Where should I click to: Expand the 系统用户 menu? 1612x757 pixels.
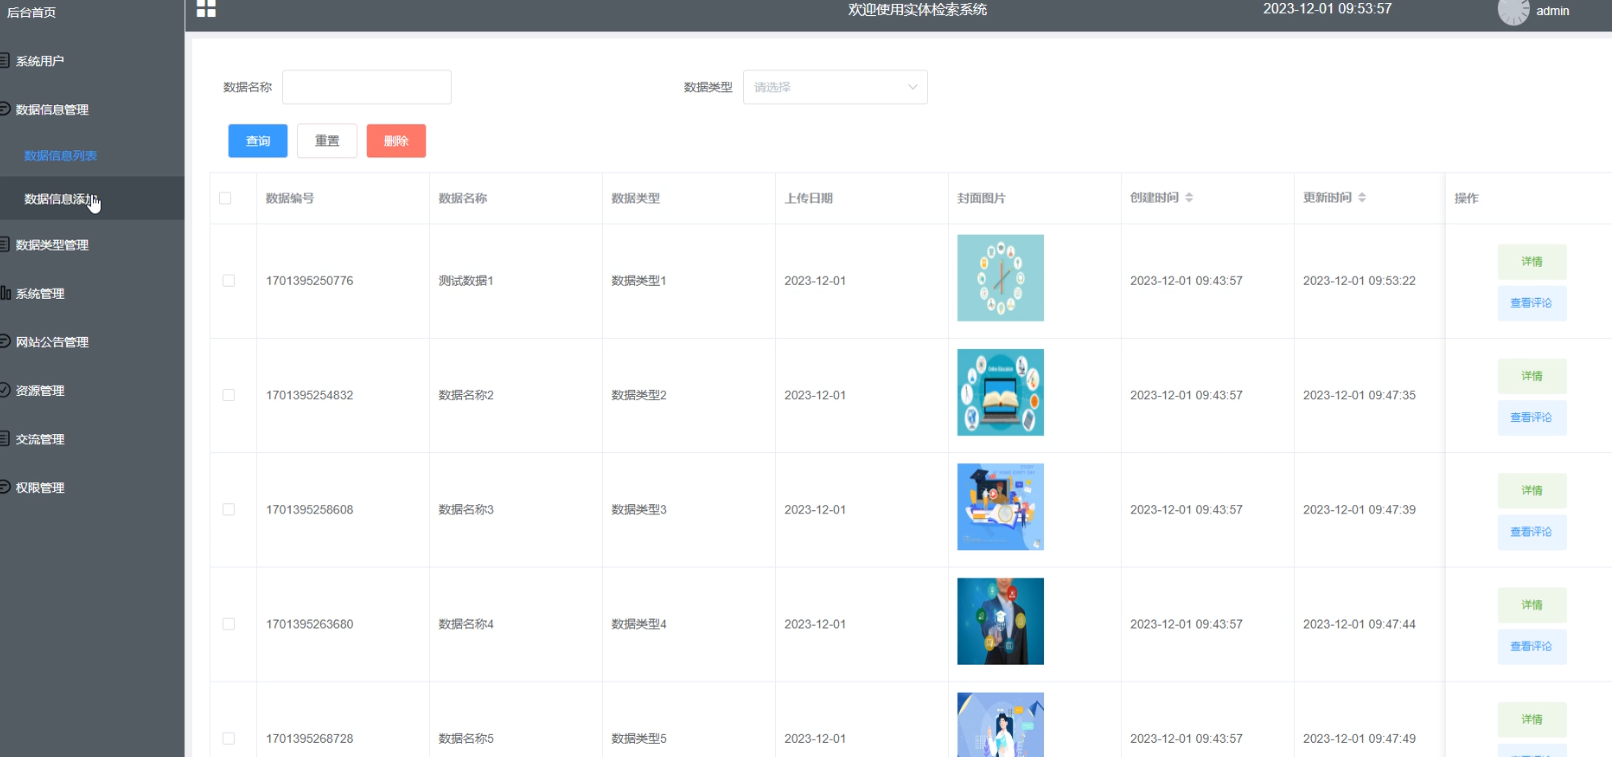click(92, 61)
